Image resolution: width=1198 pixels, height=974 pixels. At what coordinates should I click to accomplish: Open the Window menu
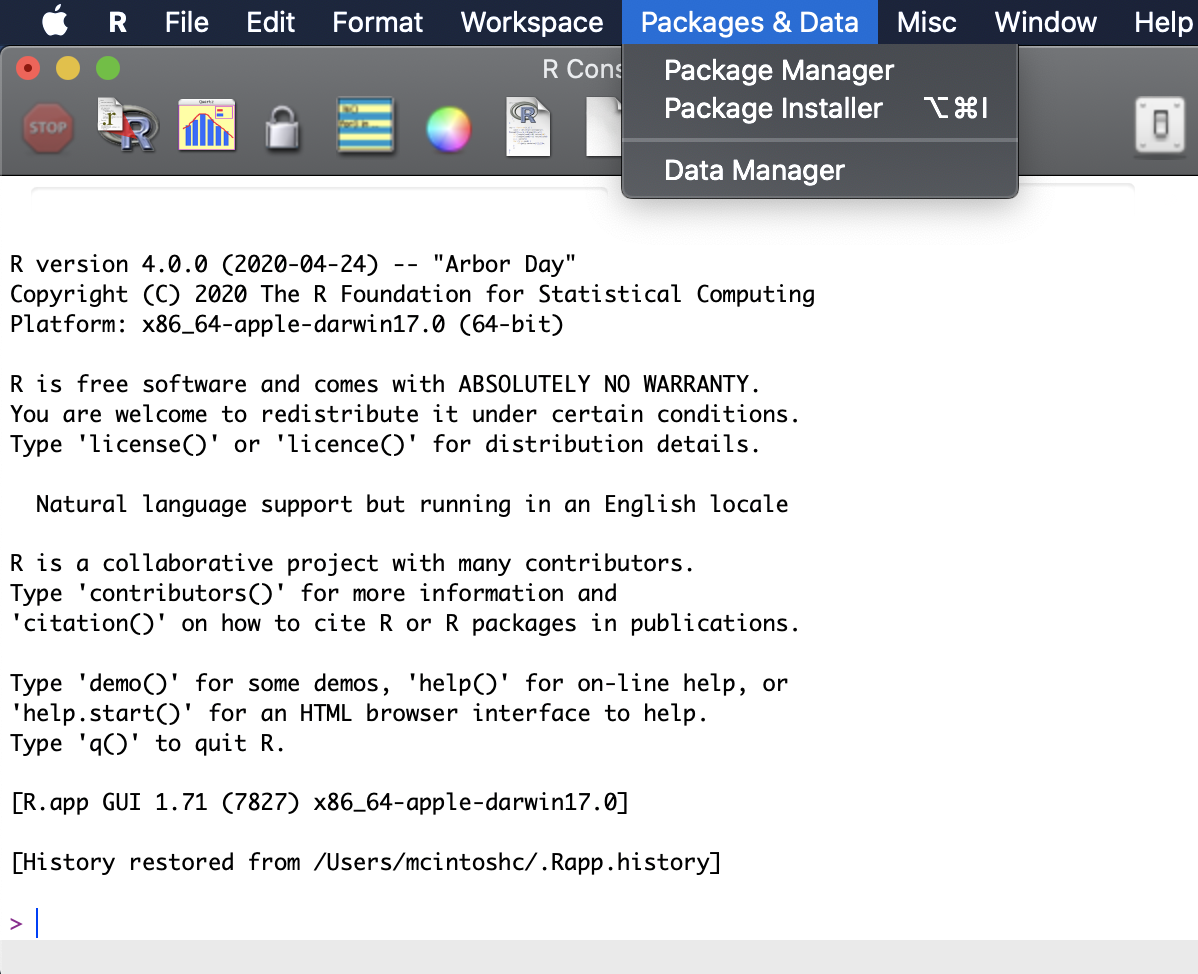tap(1045, 22)
